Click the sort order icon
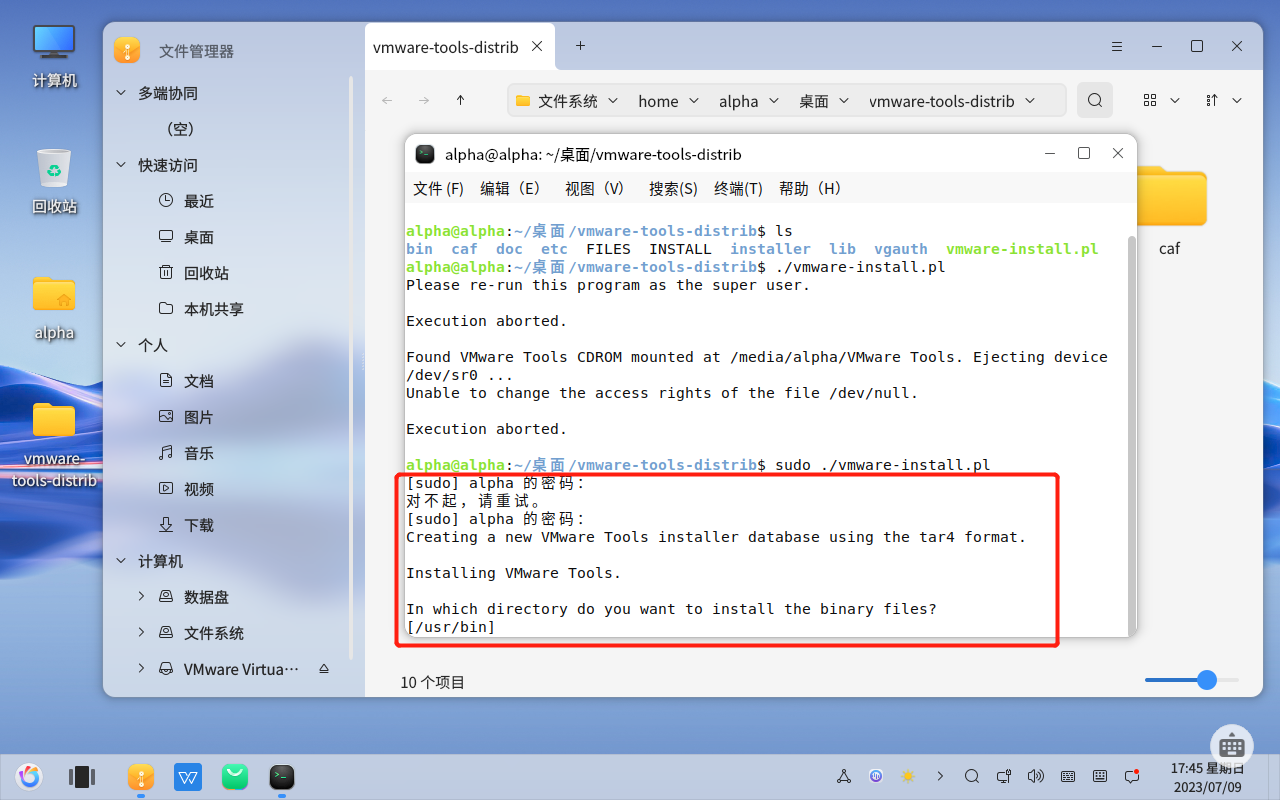Image resolution: width=1280 pixels, height=800 pixels. click(1212, 100)
